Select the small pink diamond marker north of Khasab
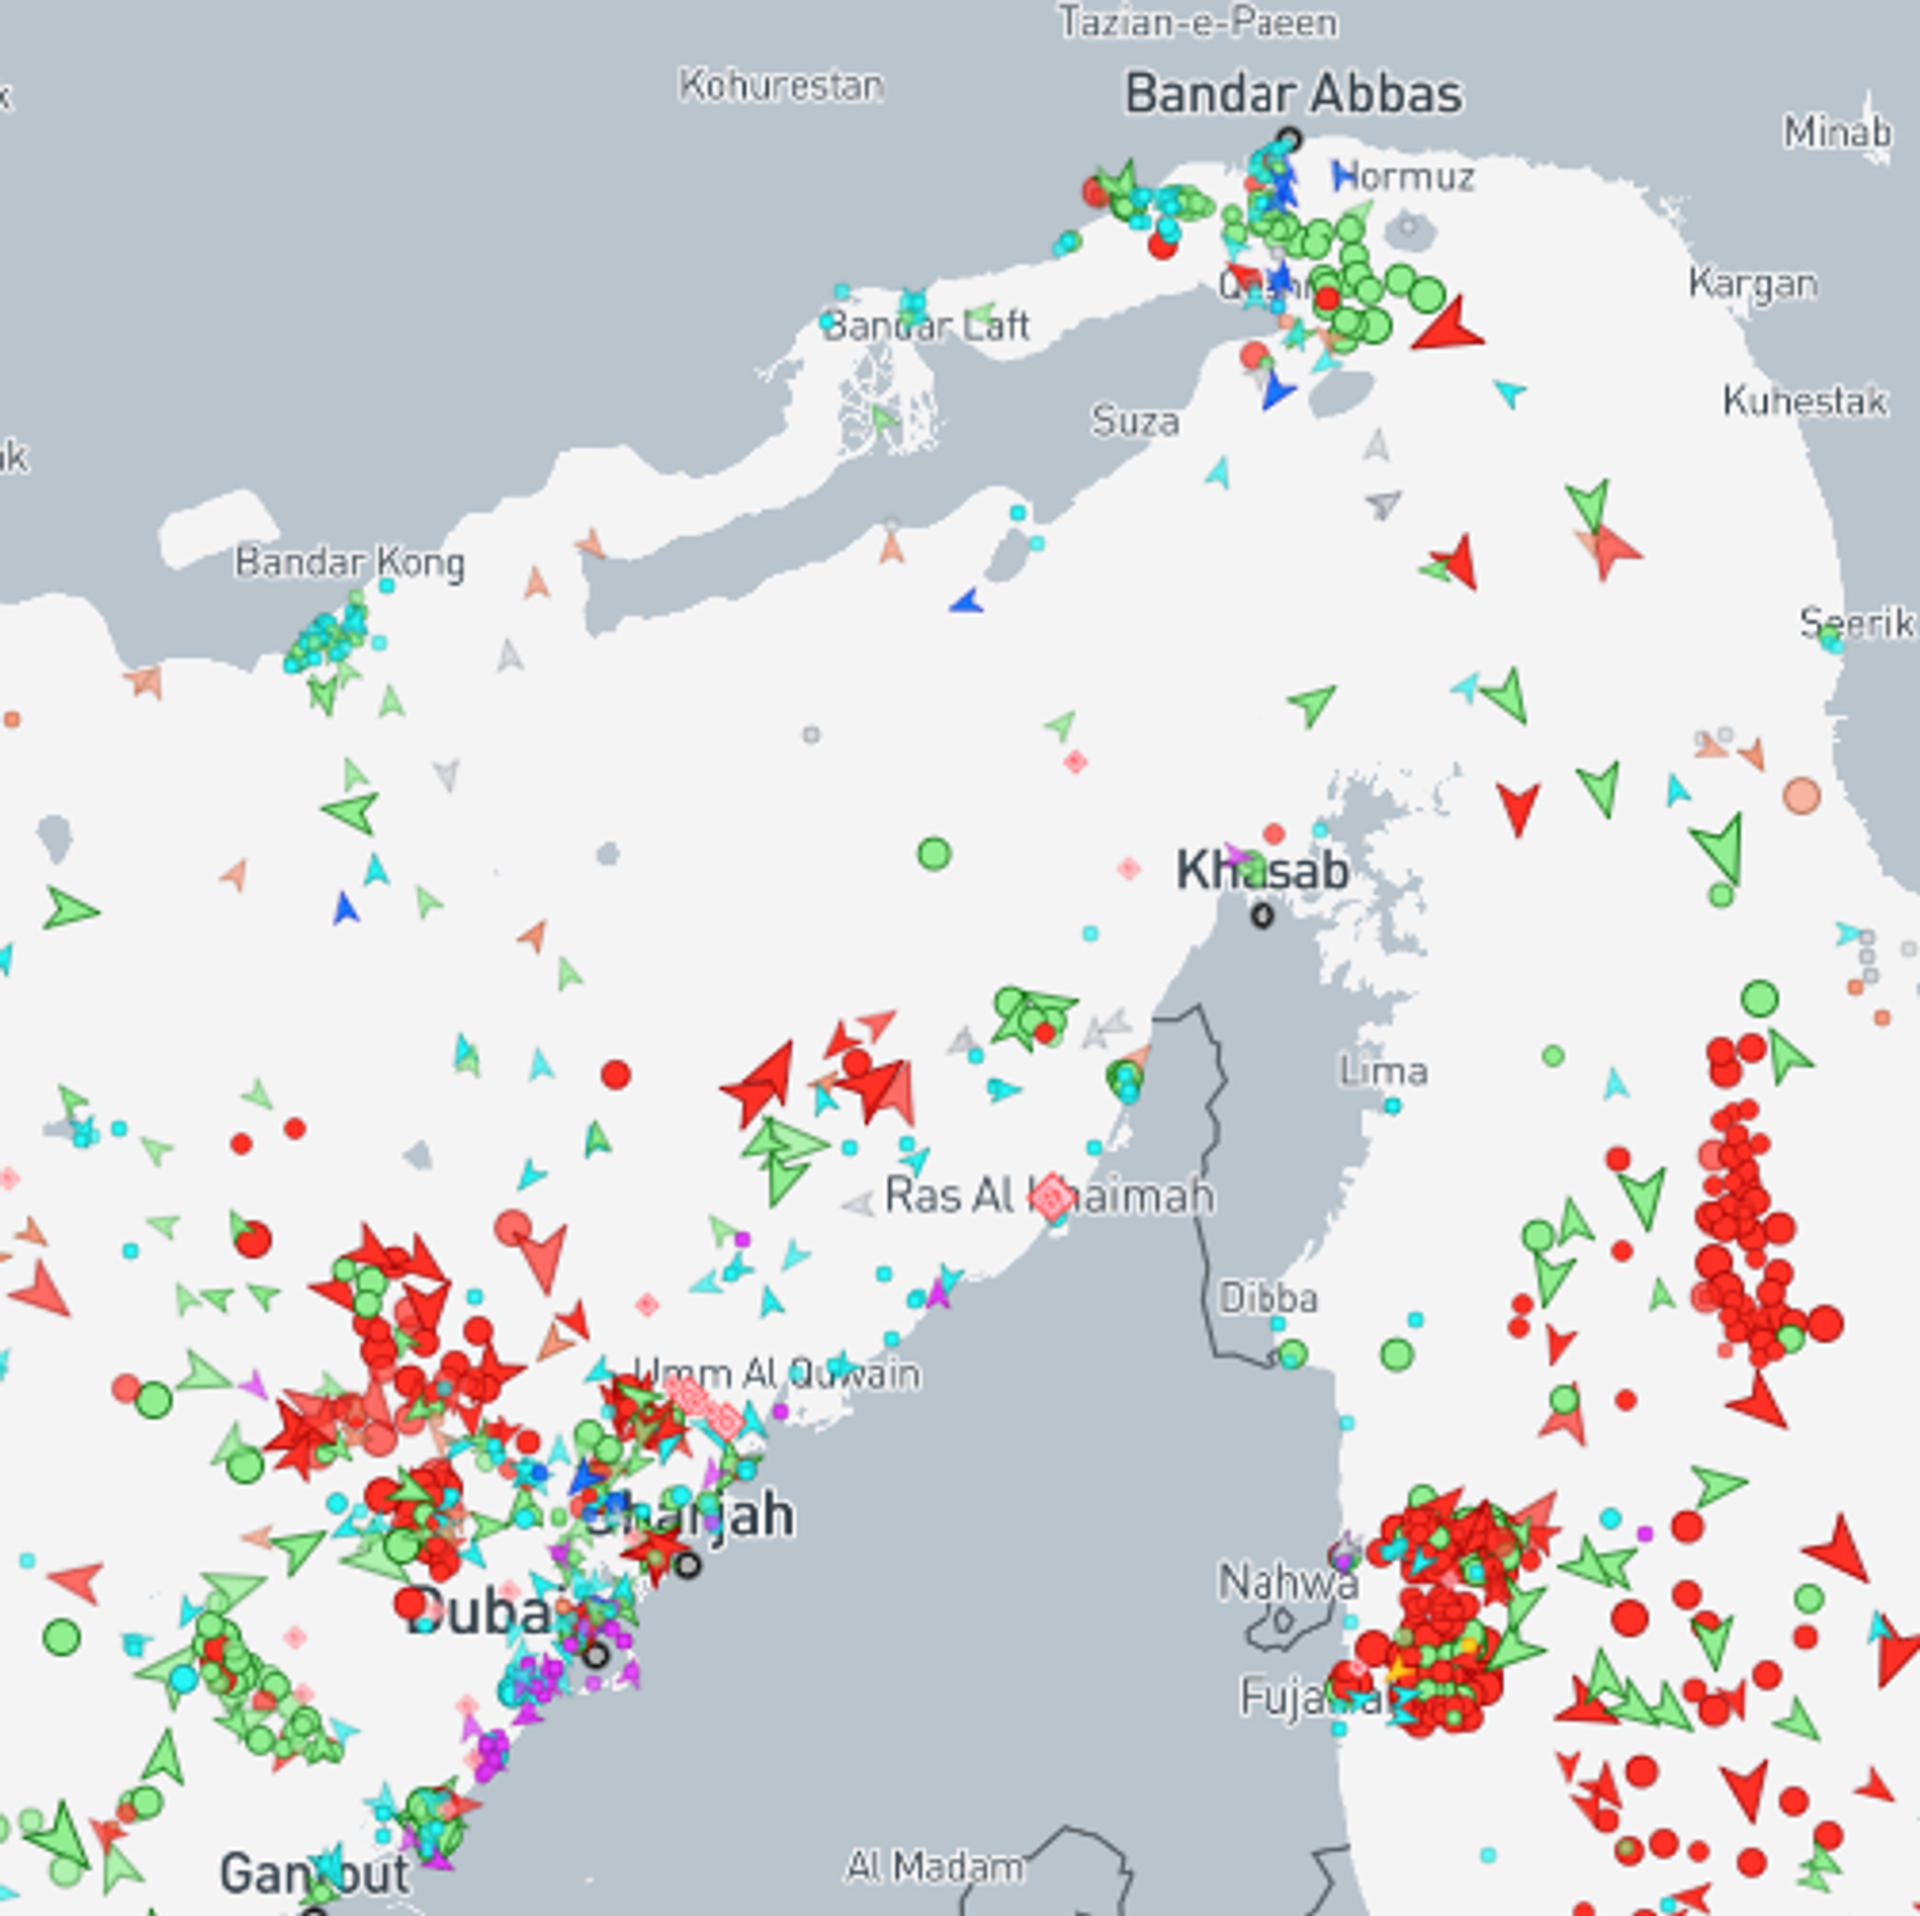This screenshot has height=1916, width=1920. (1075, 763)
